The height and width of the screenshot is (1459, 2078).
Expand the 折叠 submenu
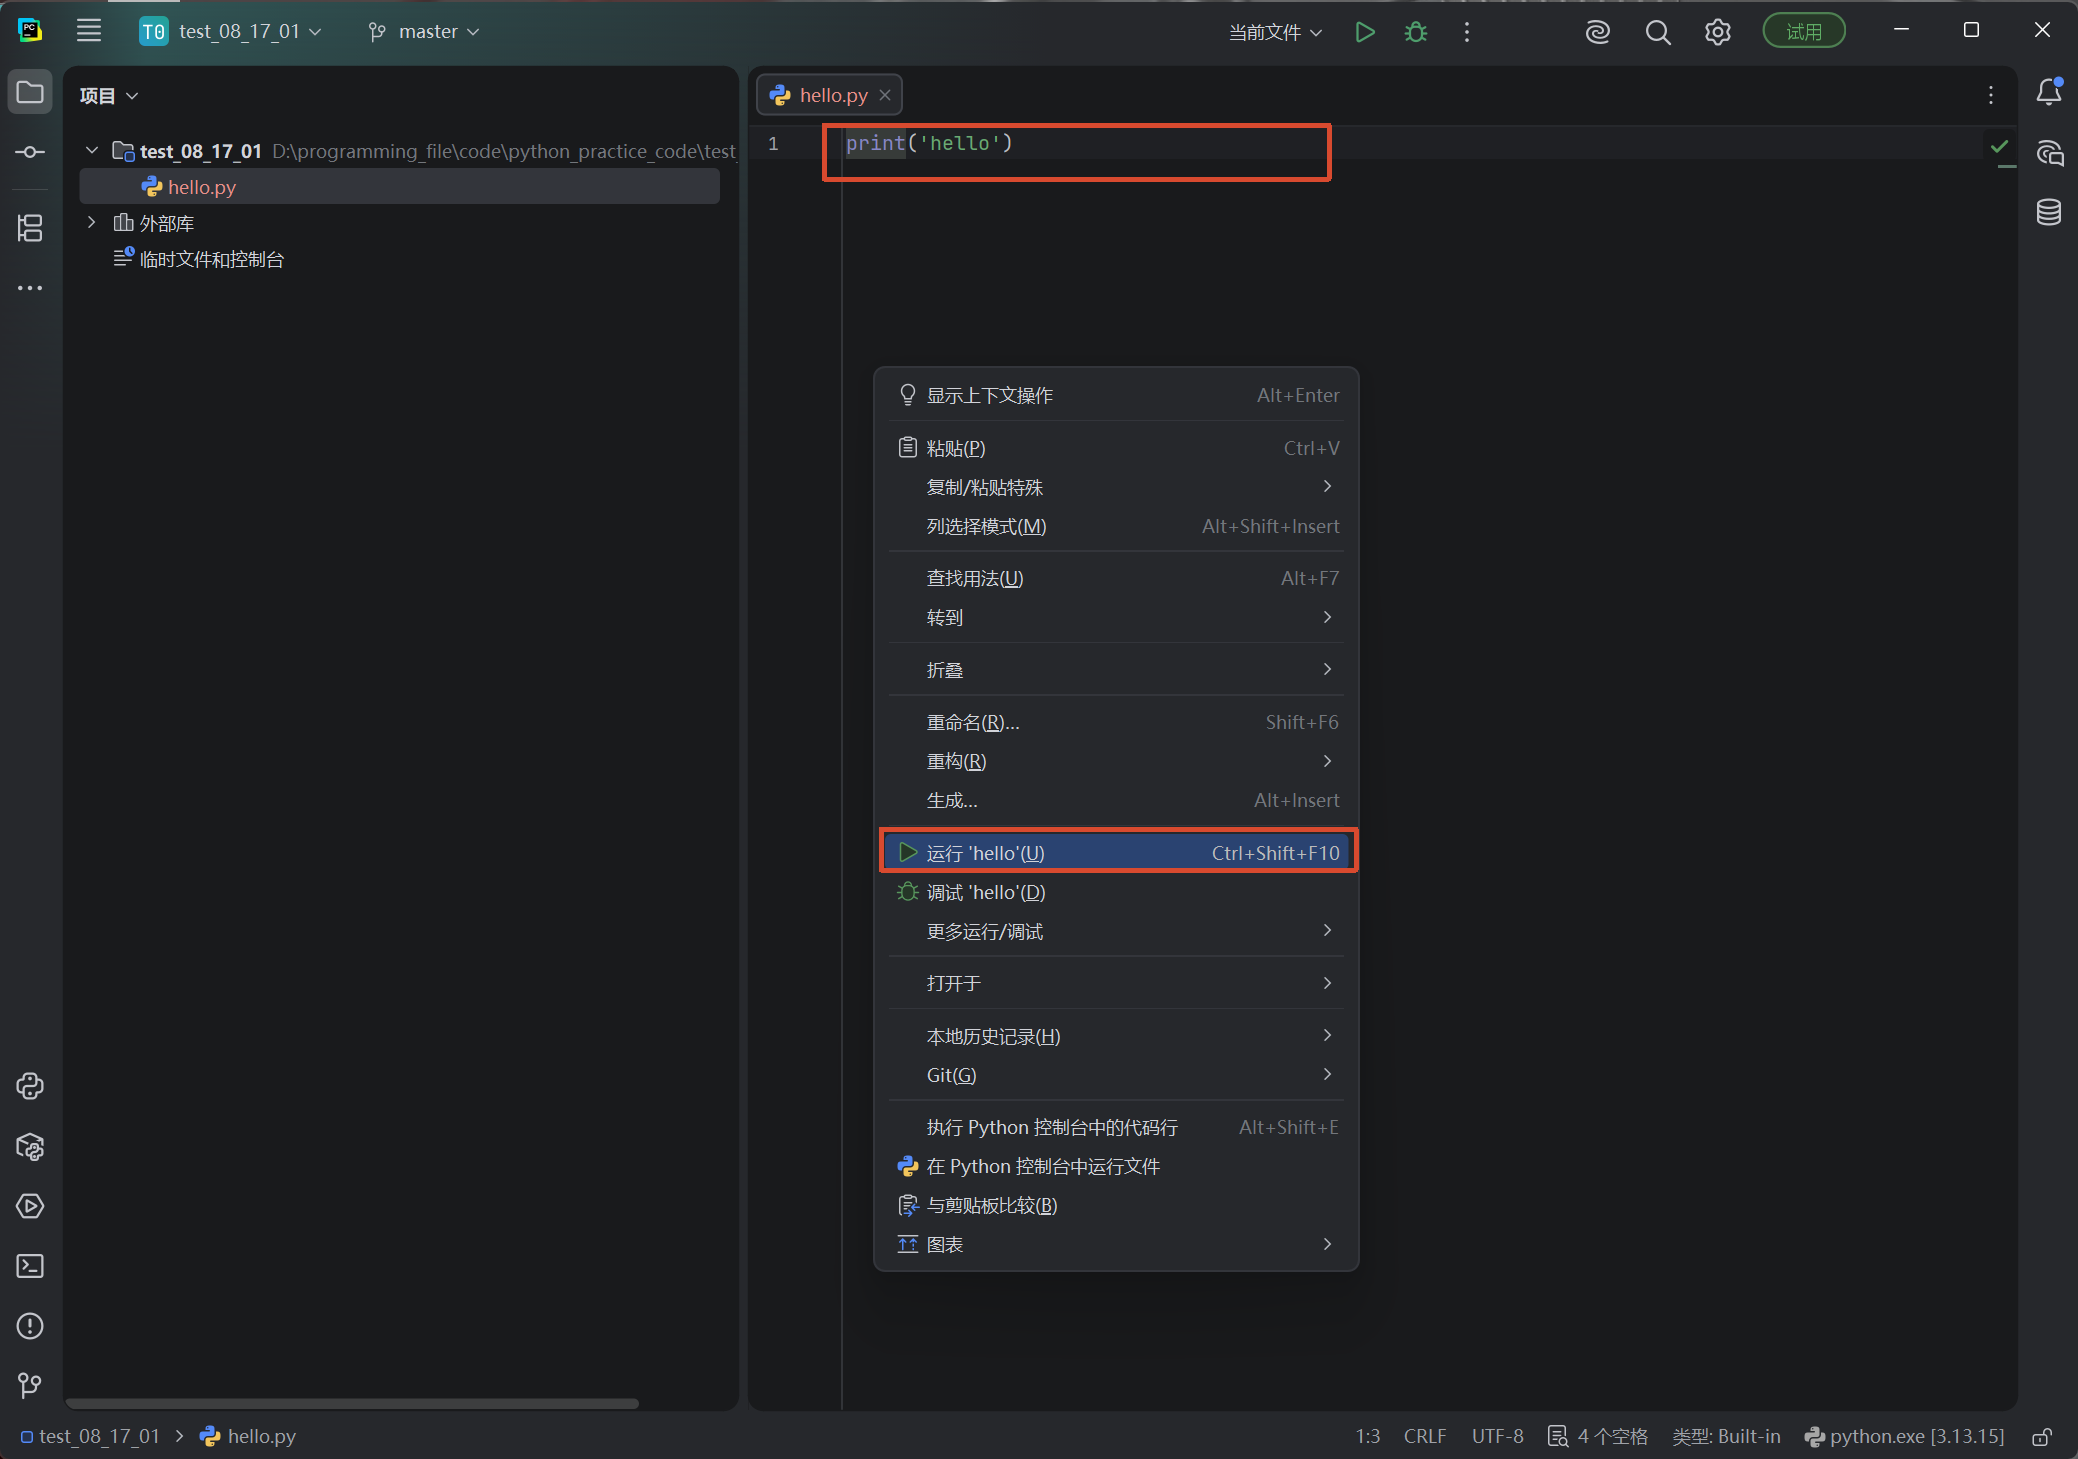pos(1116,669)
